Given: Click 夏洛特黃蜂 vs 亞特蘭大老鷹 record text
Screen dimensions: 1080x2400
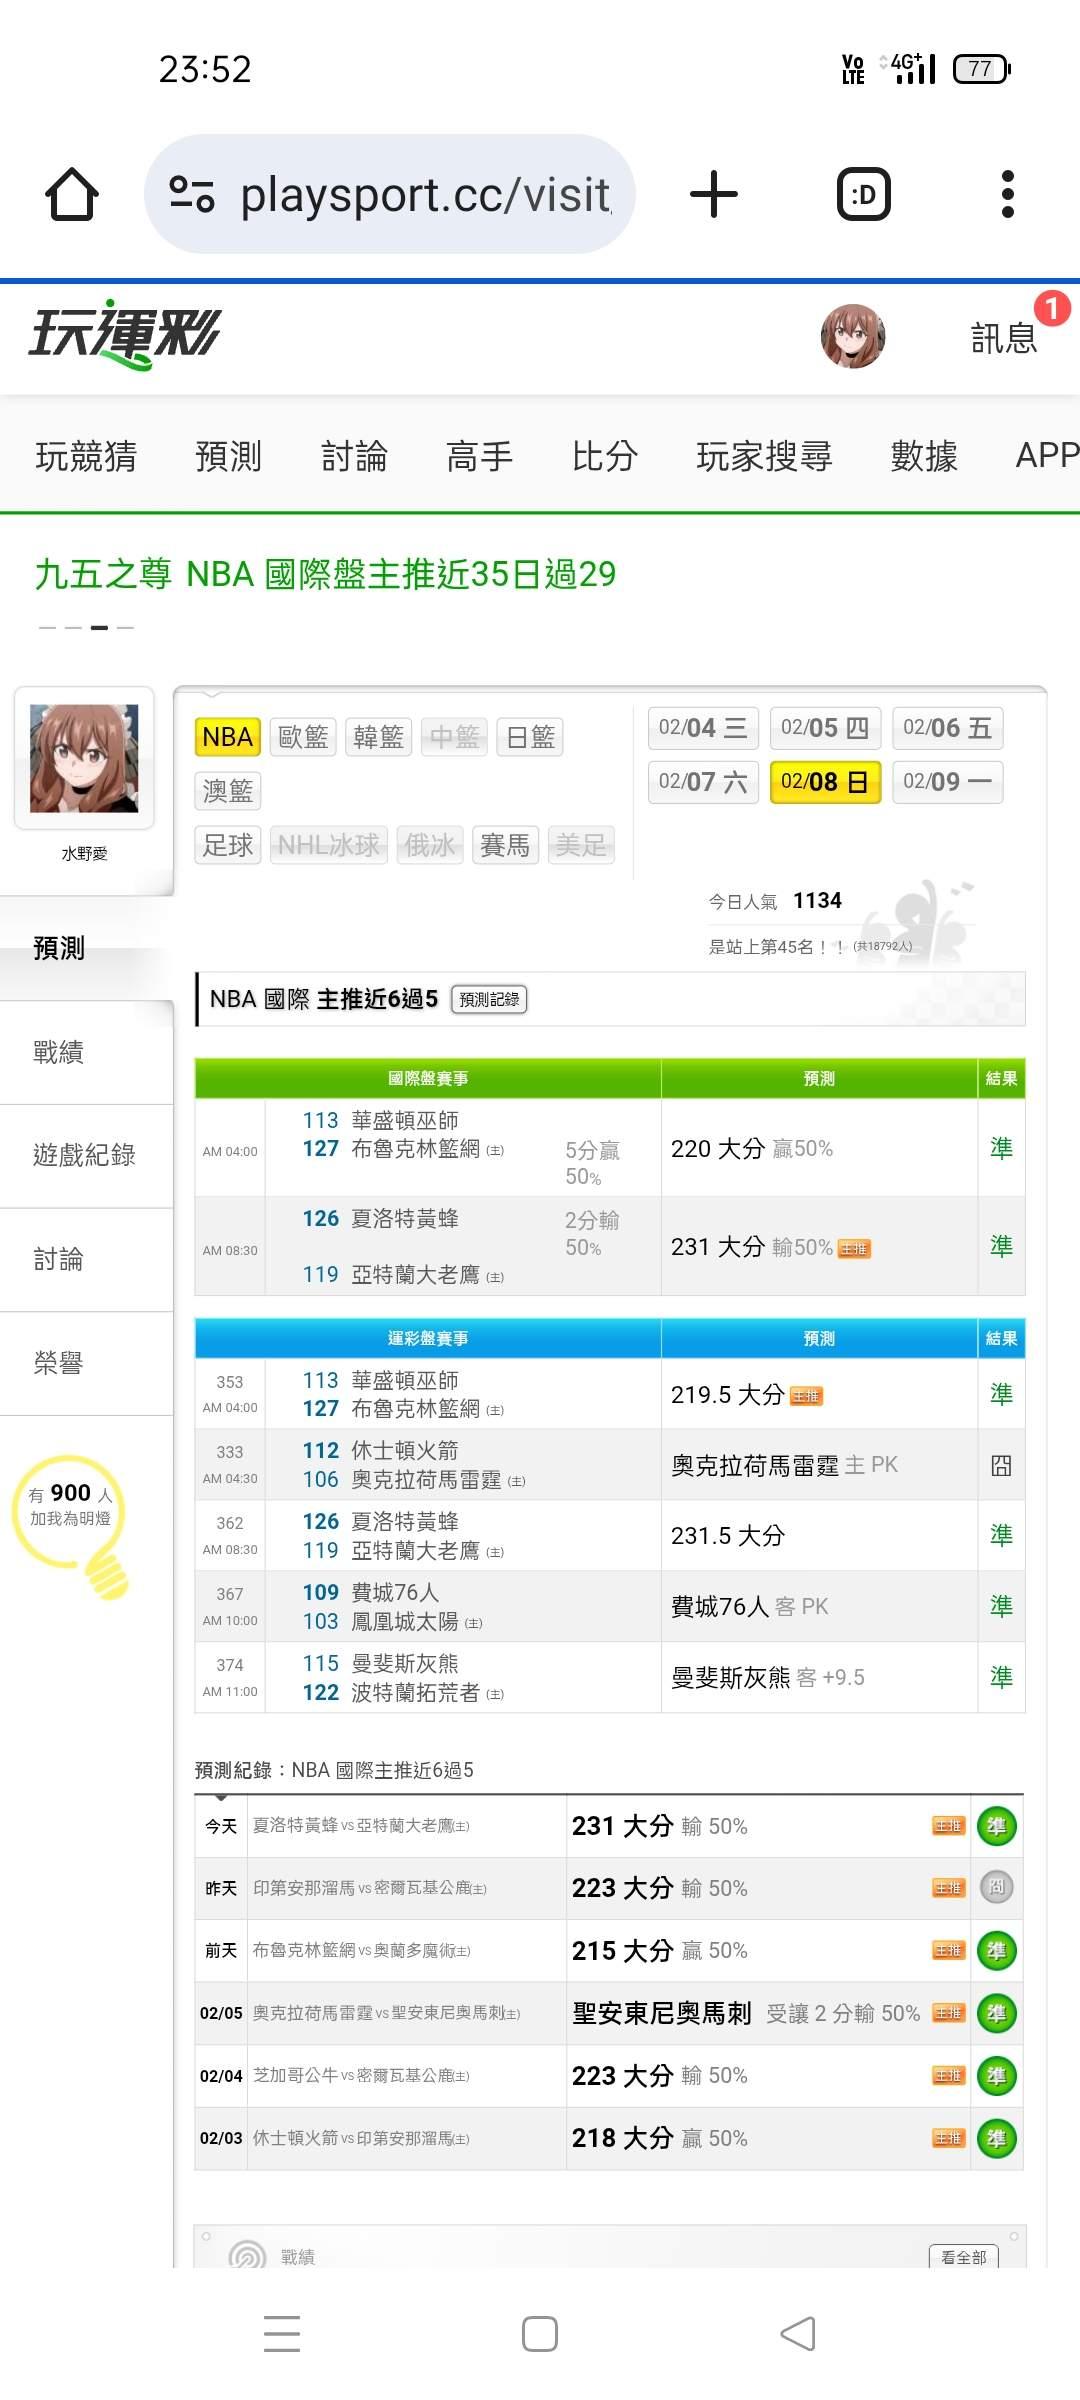Looking at the screenshot, I should click(361, 1826).
